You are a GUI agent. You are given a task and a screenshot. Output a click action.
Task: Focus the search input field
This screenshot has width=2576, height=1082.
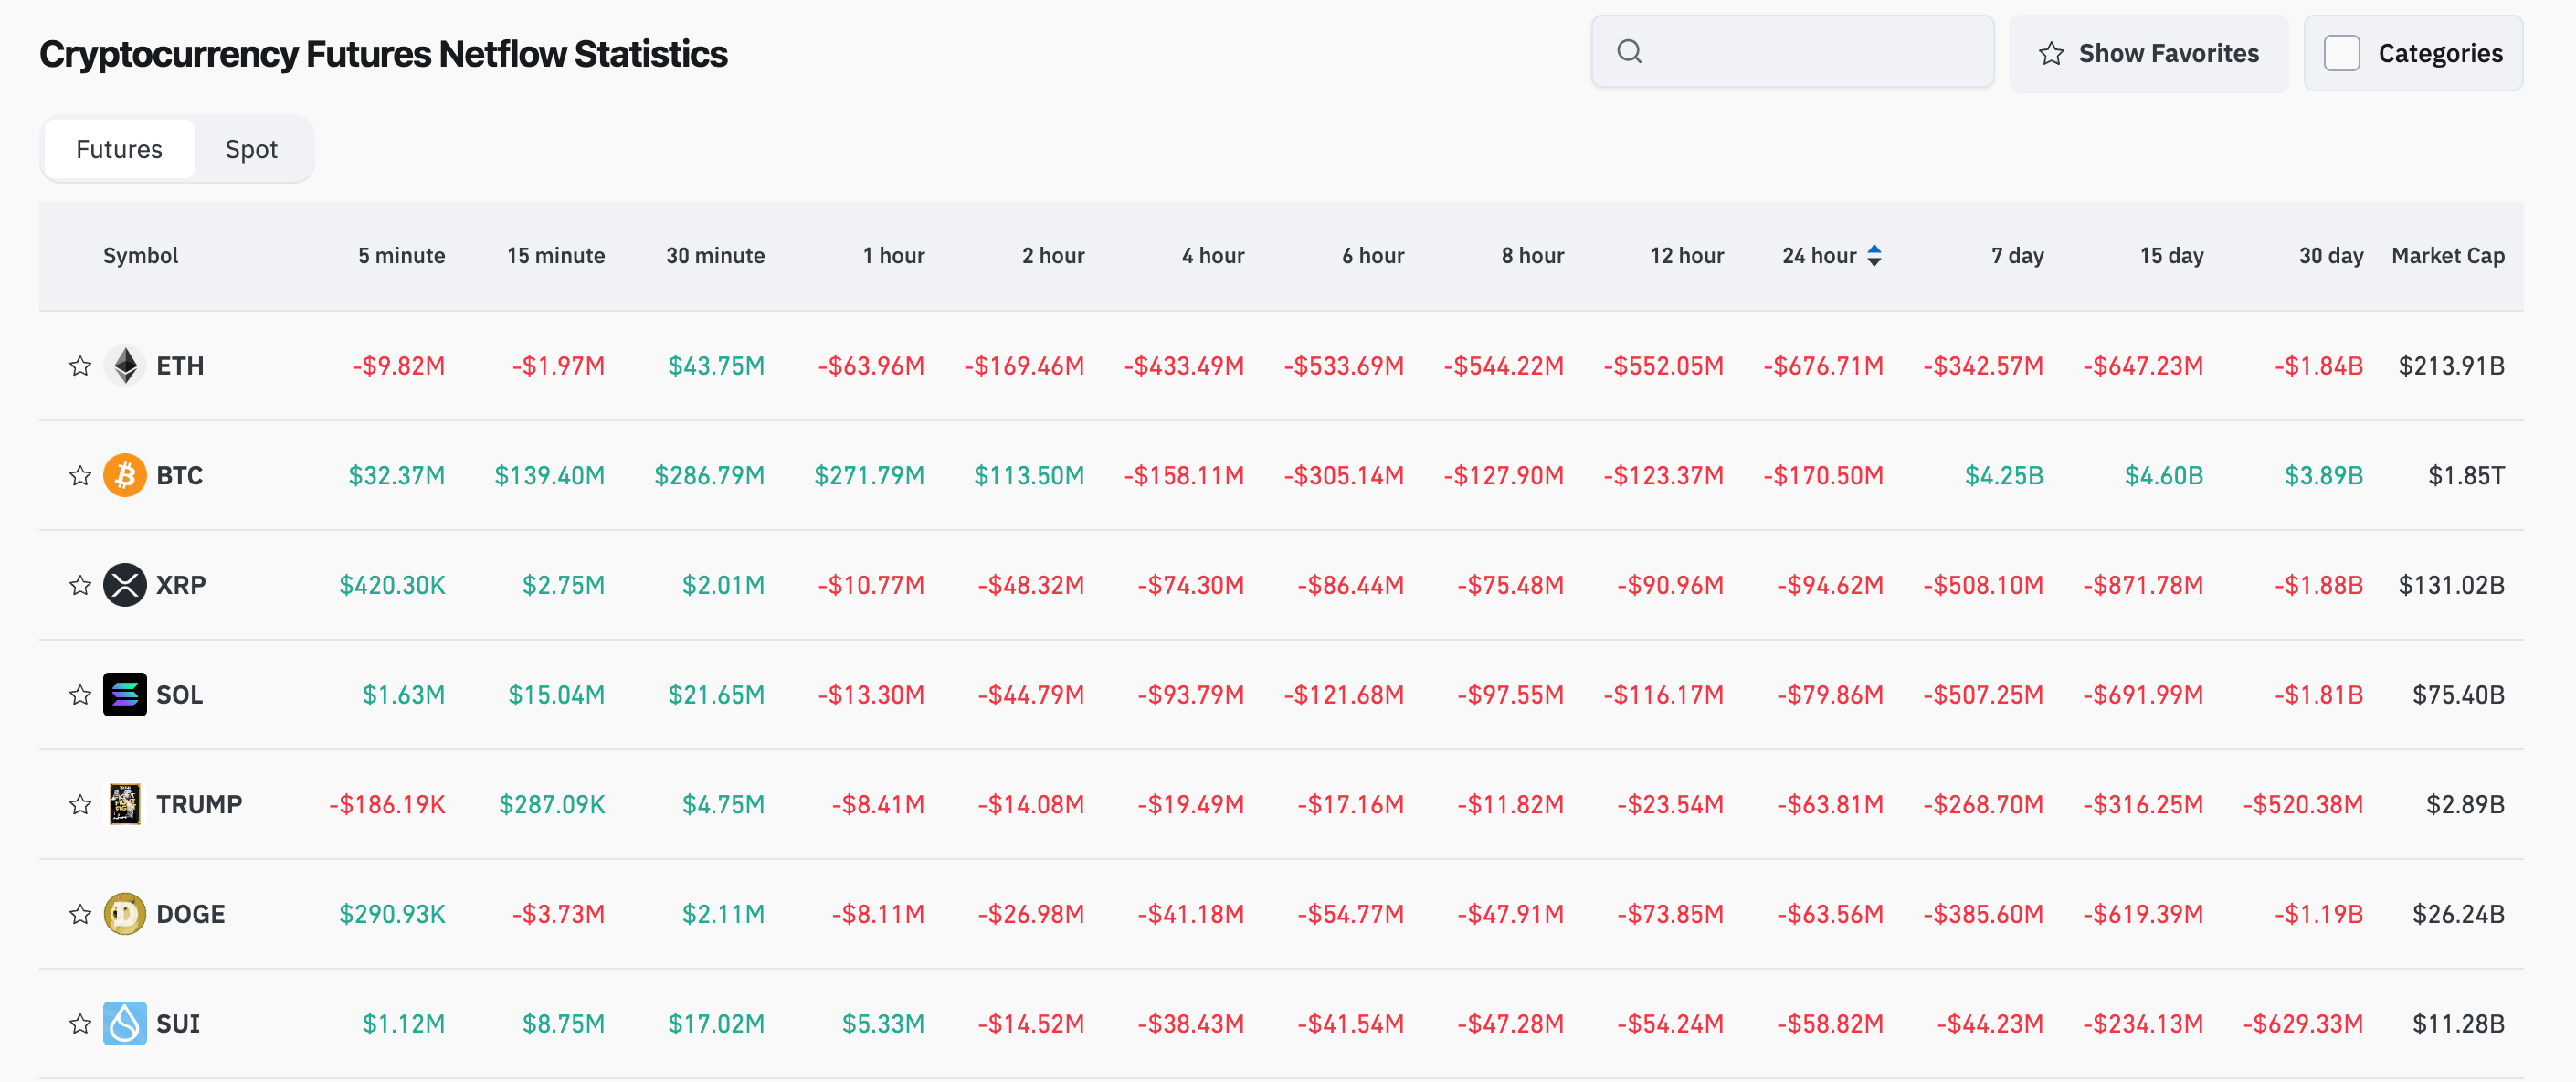(1810, 52)
